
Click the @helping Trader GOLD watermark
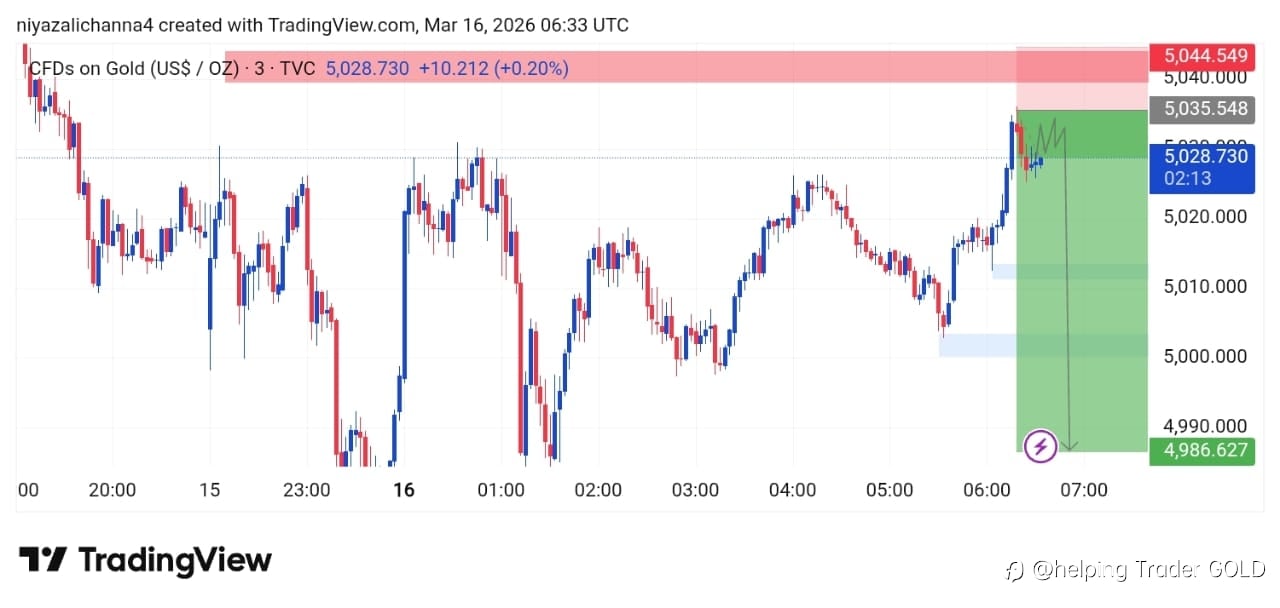(1136, 570)
